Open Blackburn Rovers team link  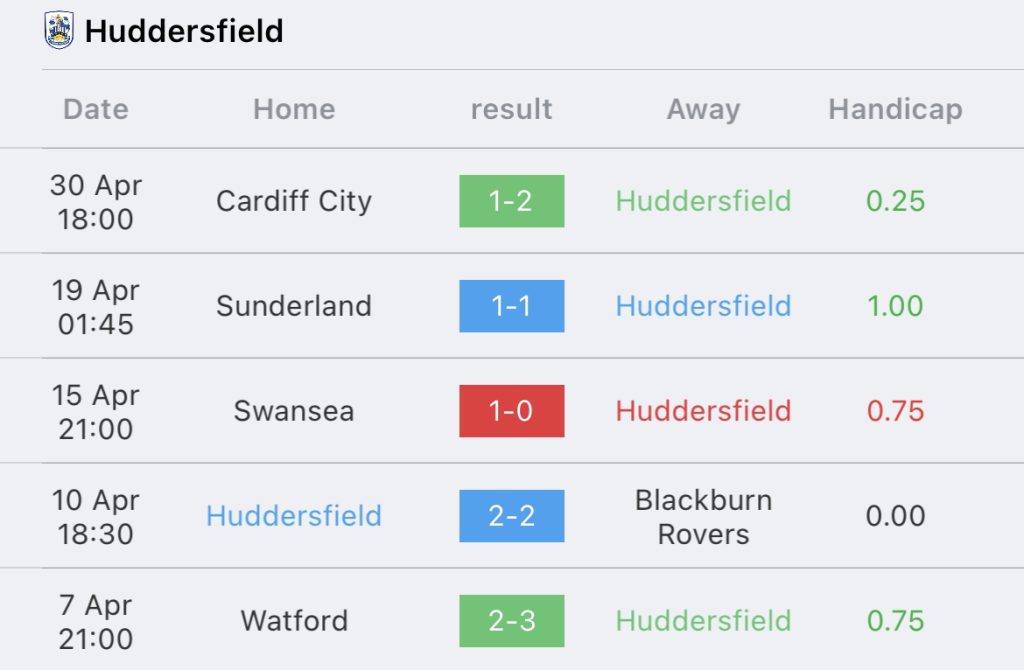703,517
